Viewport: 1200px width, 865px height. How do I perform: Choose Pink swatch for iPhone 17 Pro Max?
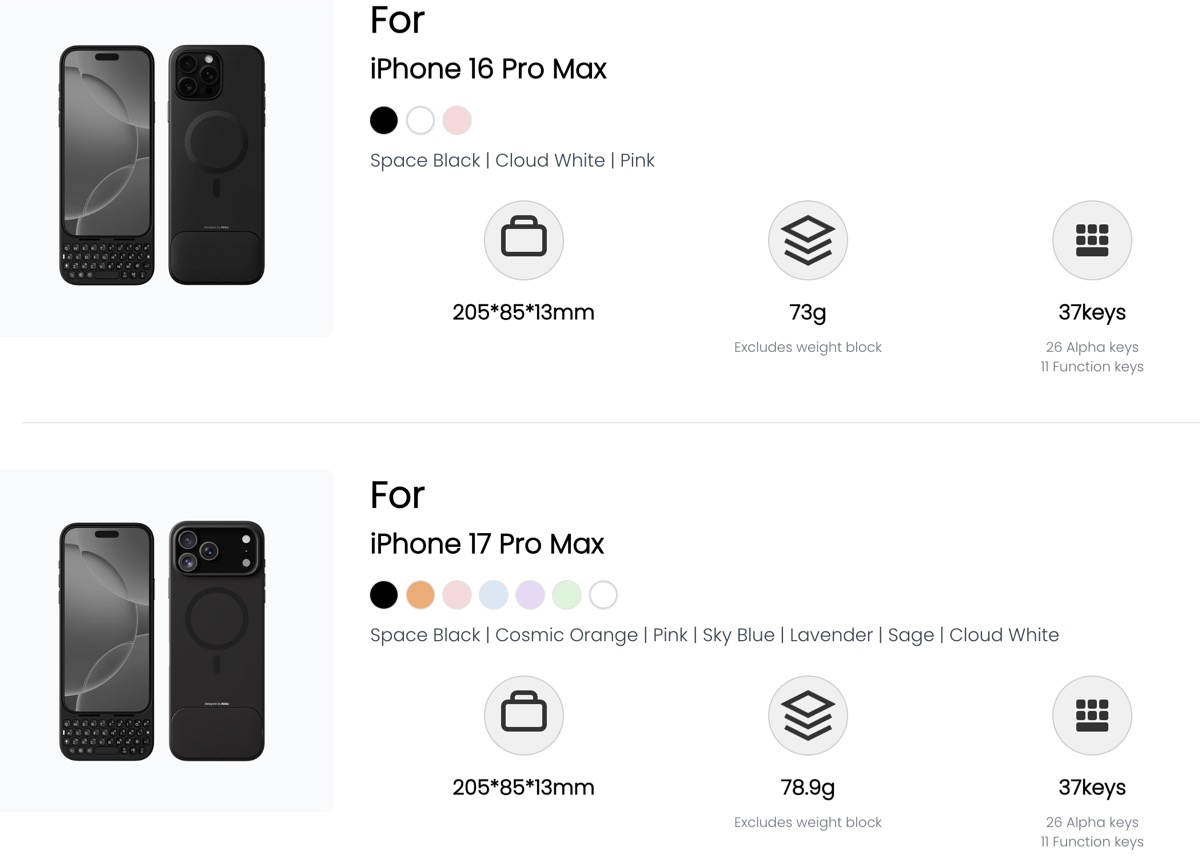[x=457, y=596]
